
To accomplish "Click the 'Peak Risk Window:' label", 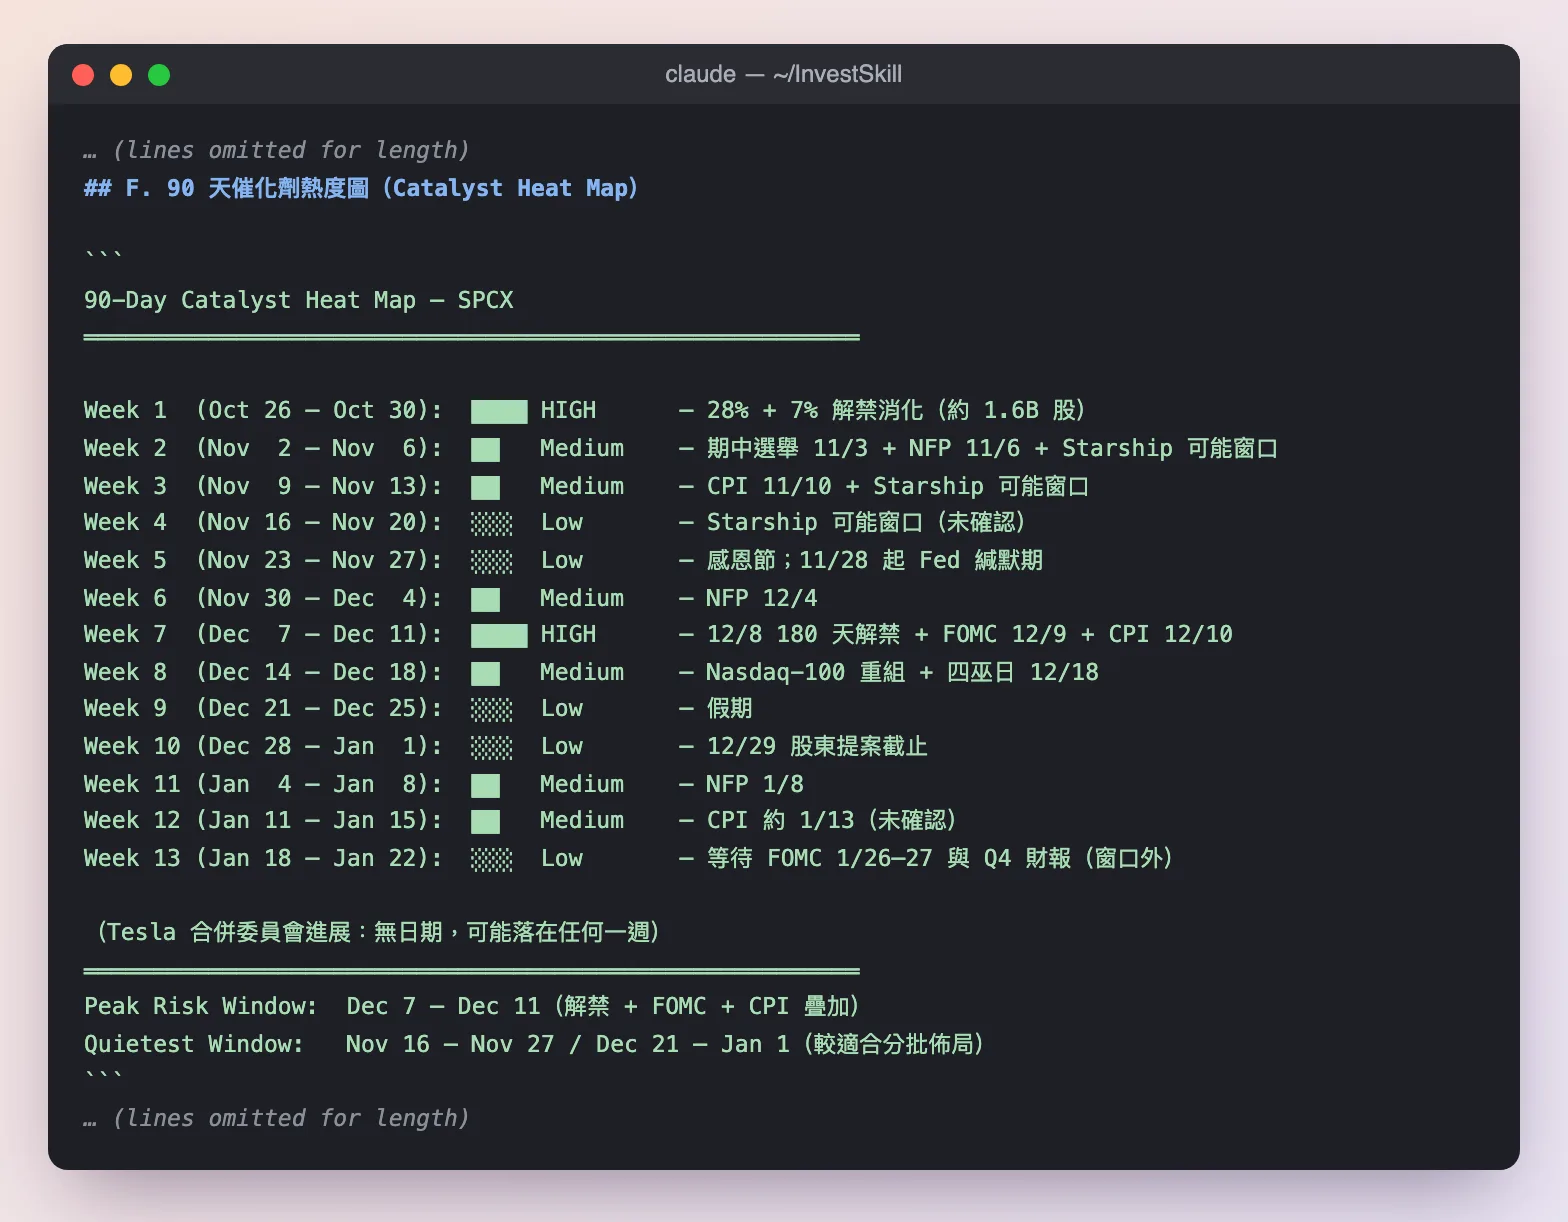I will [200, 1006].
